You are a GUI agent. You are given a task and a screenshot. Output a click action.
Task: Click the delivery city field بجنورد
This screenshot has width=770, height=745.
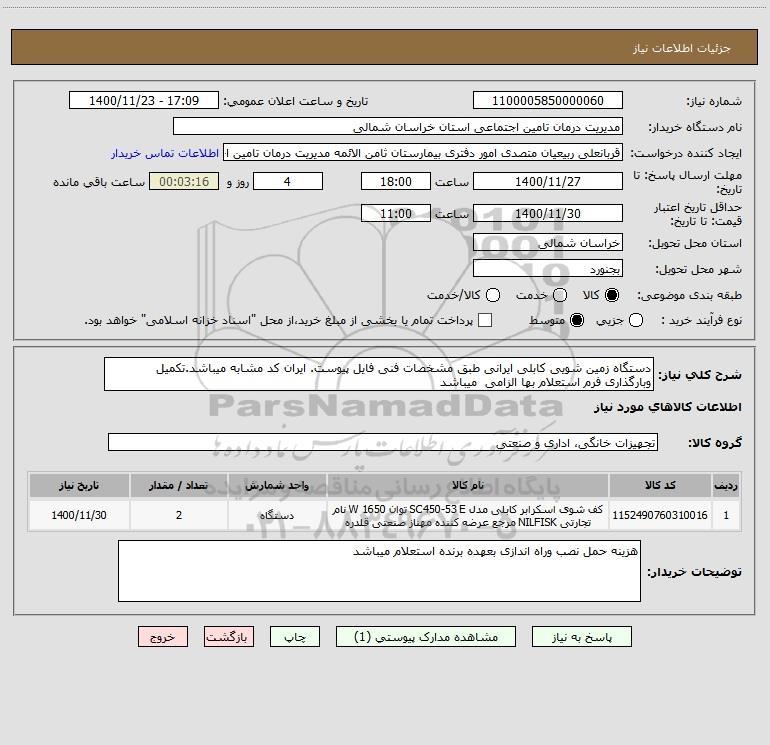(548, 269)
